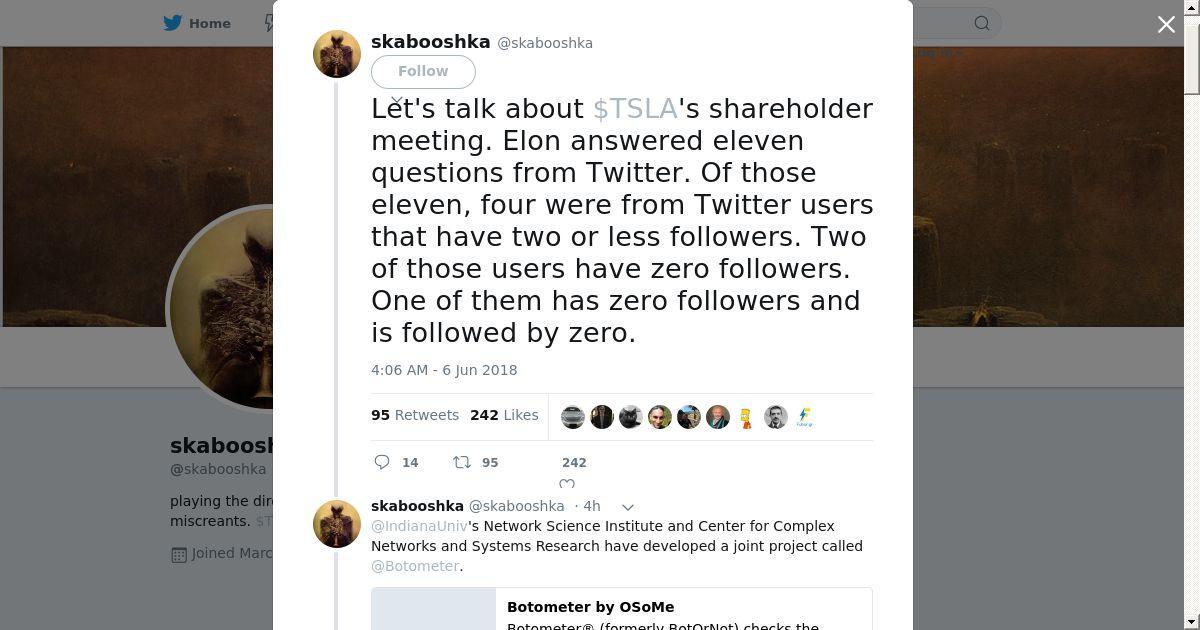Expand the reply tweet's chevron menu
The image size is (1200, 630).
coord(628,507)
